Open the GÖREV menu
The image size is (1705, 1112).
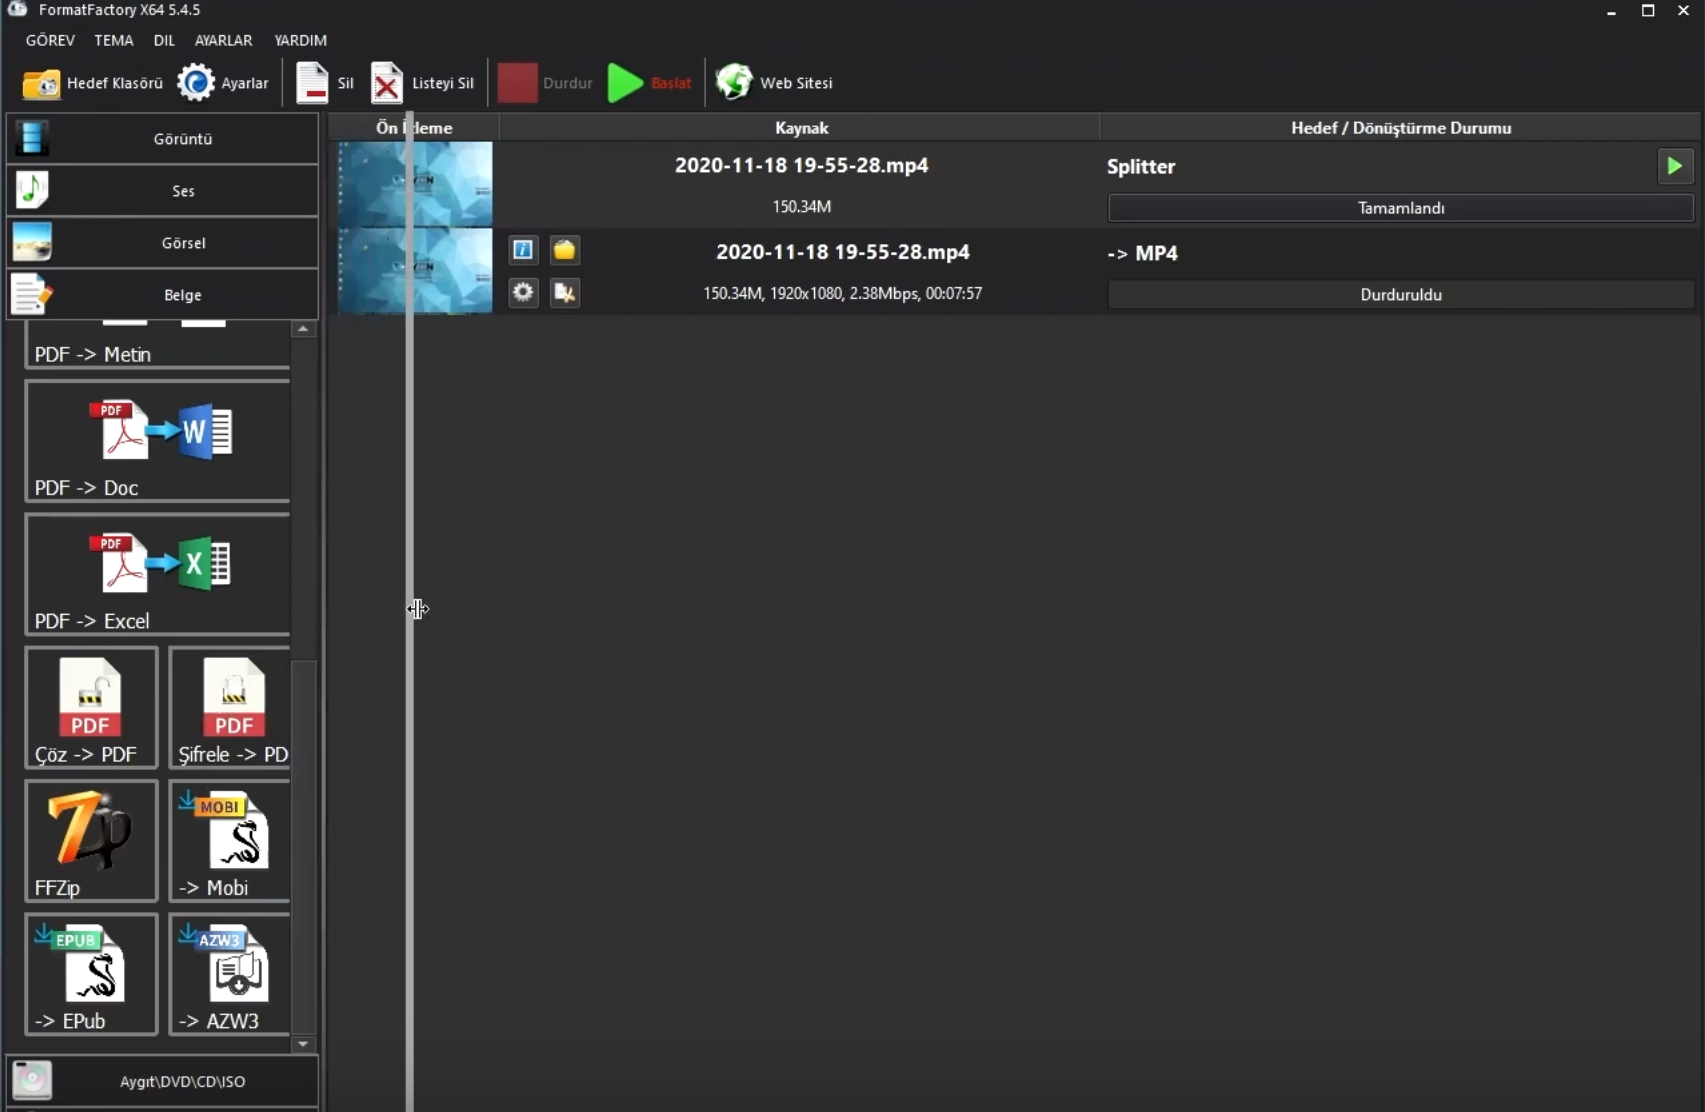pos(50,40)
